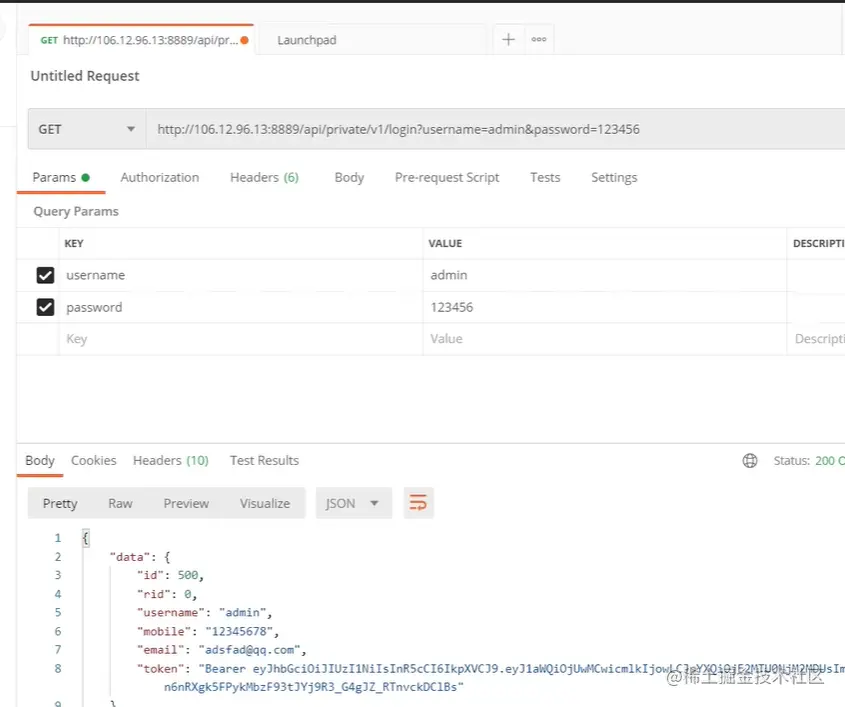Show the response Body tab

(40, 461)
